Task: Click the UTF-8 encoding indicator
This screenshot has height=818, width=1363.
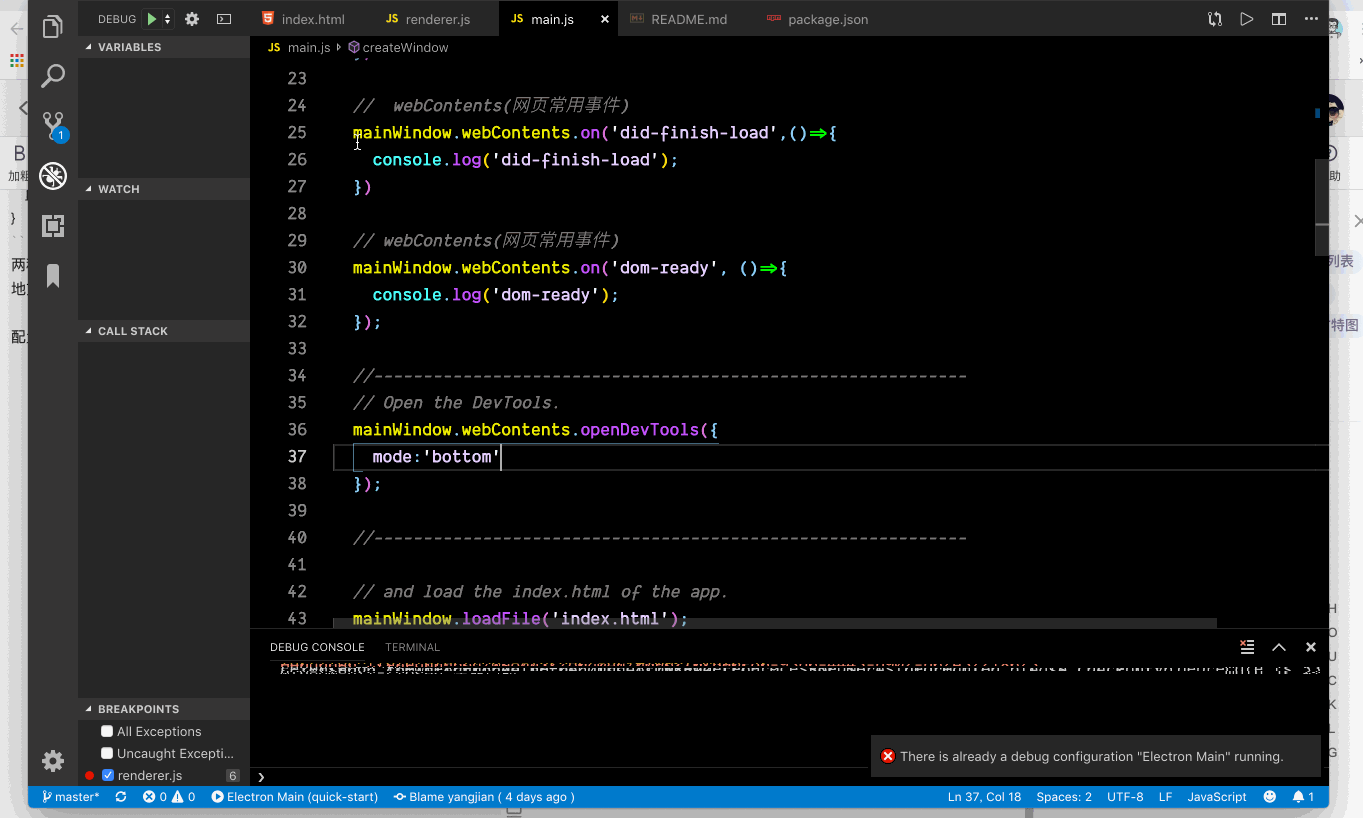Action: 1125,797
